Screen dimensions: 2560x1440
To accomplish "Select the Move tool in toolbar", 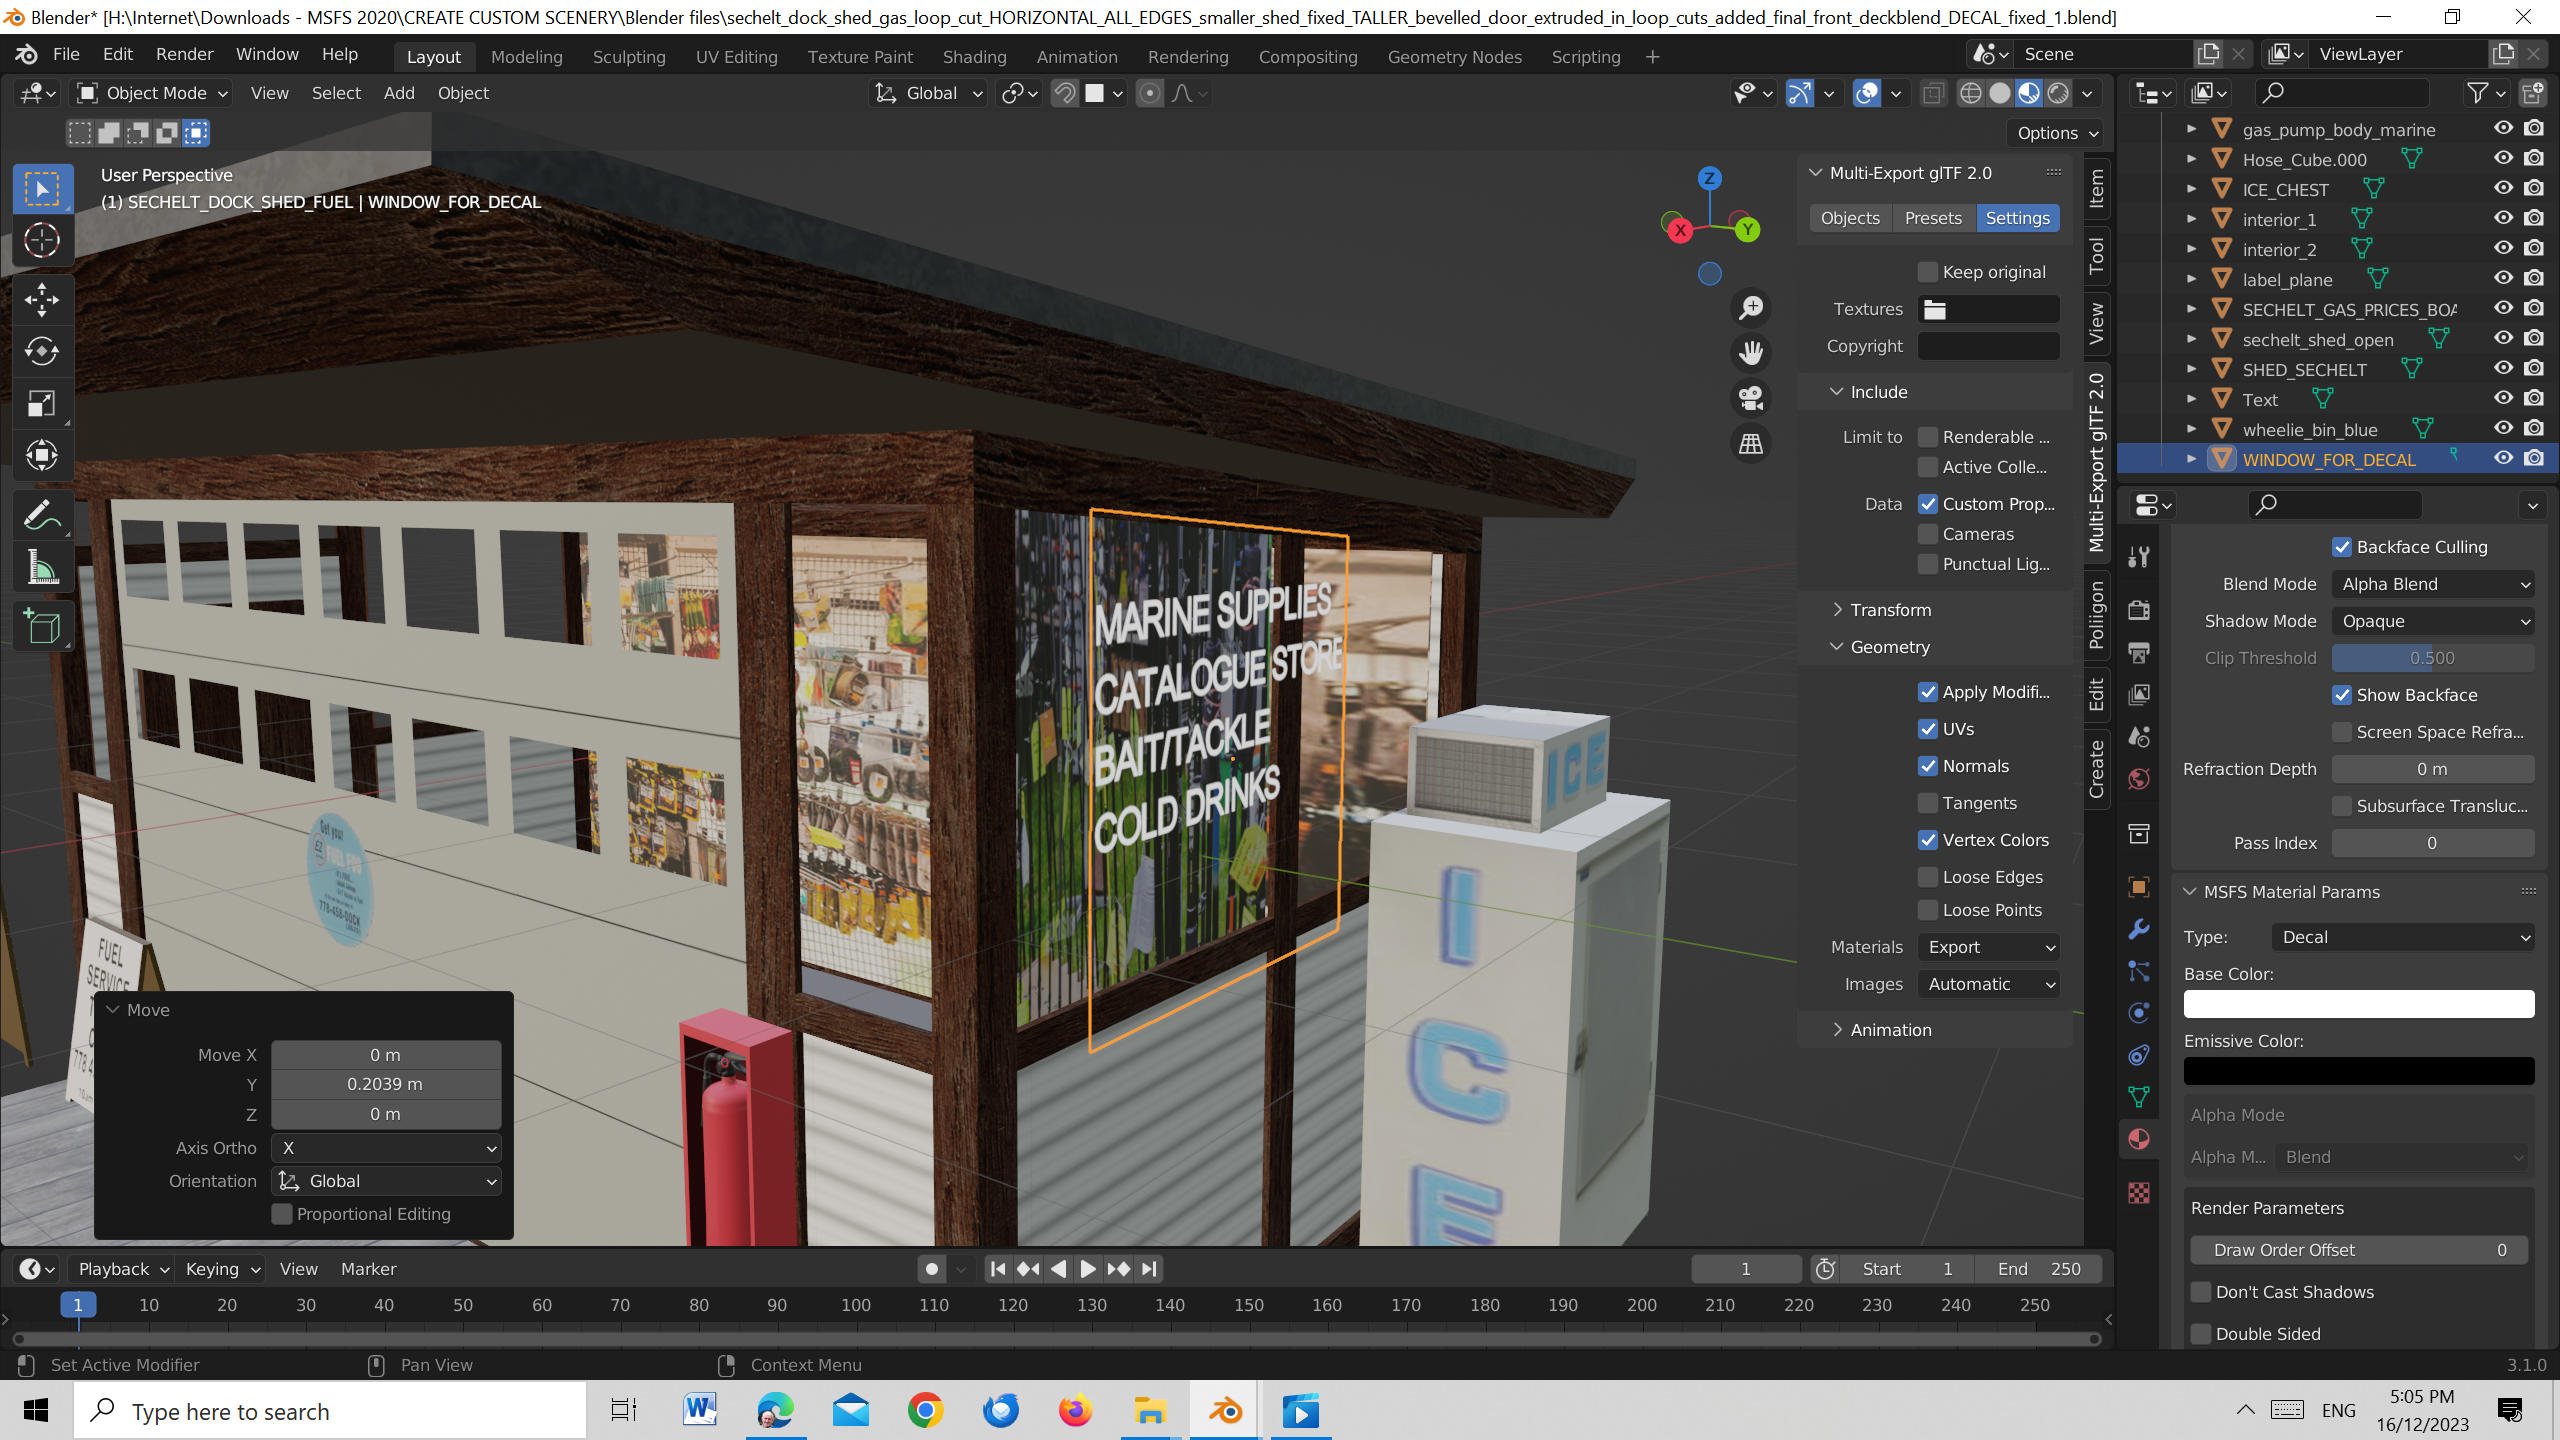I will 42,299.
